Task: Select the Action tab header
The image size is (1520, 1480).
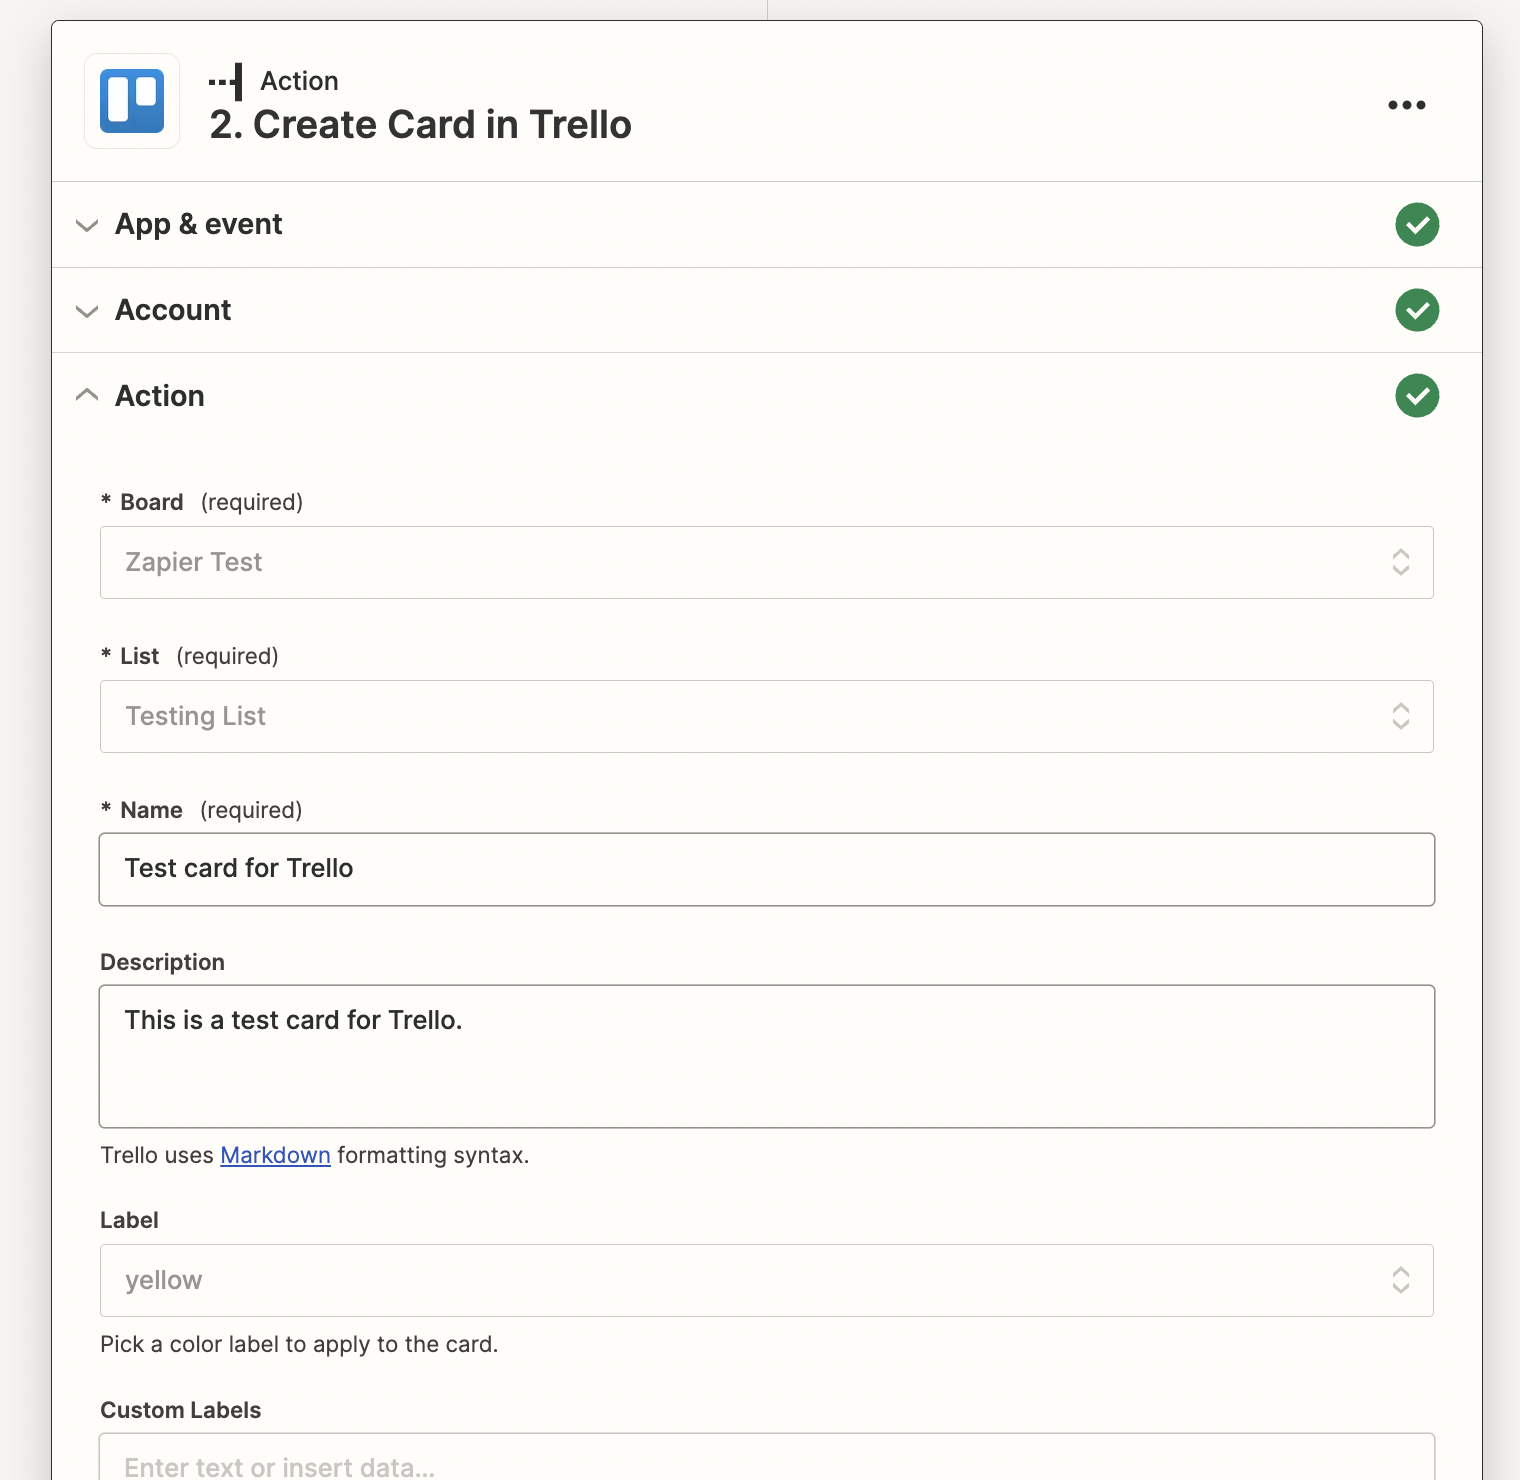Action: pos(160,395)
